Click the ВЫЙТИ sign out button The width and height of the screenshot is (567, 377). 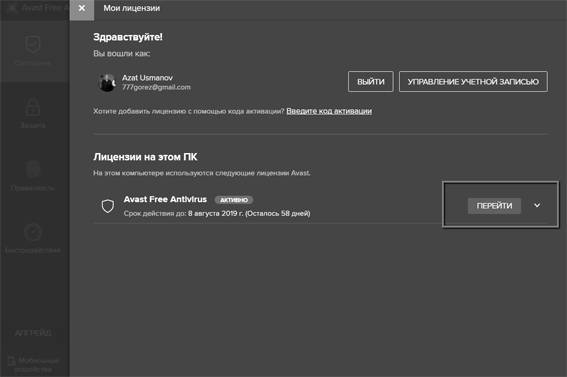(x=371, y=82)
